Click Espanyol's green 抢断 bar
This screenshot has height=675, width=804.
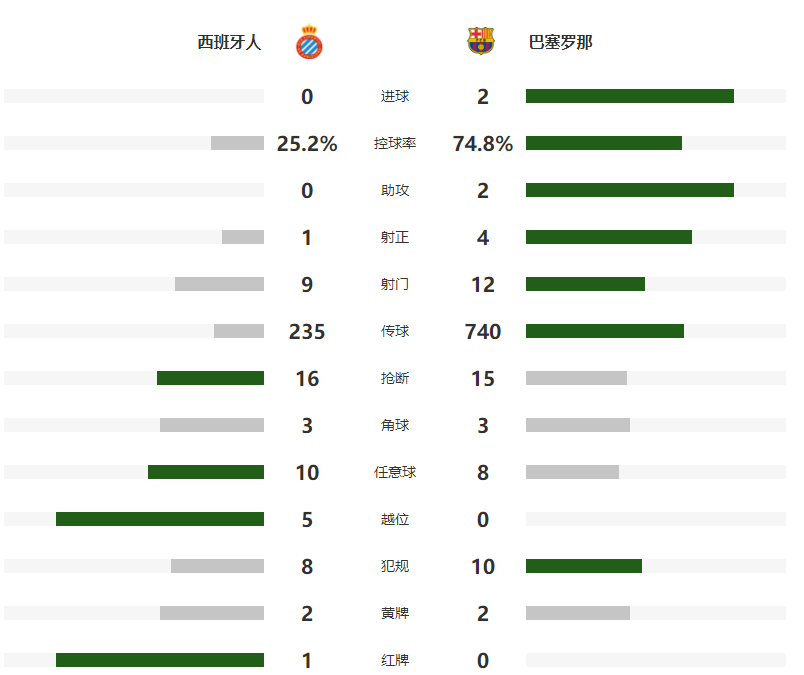point(210,378)
